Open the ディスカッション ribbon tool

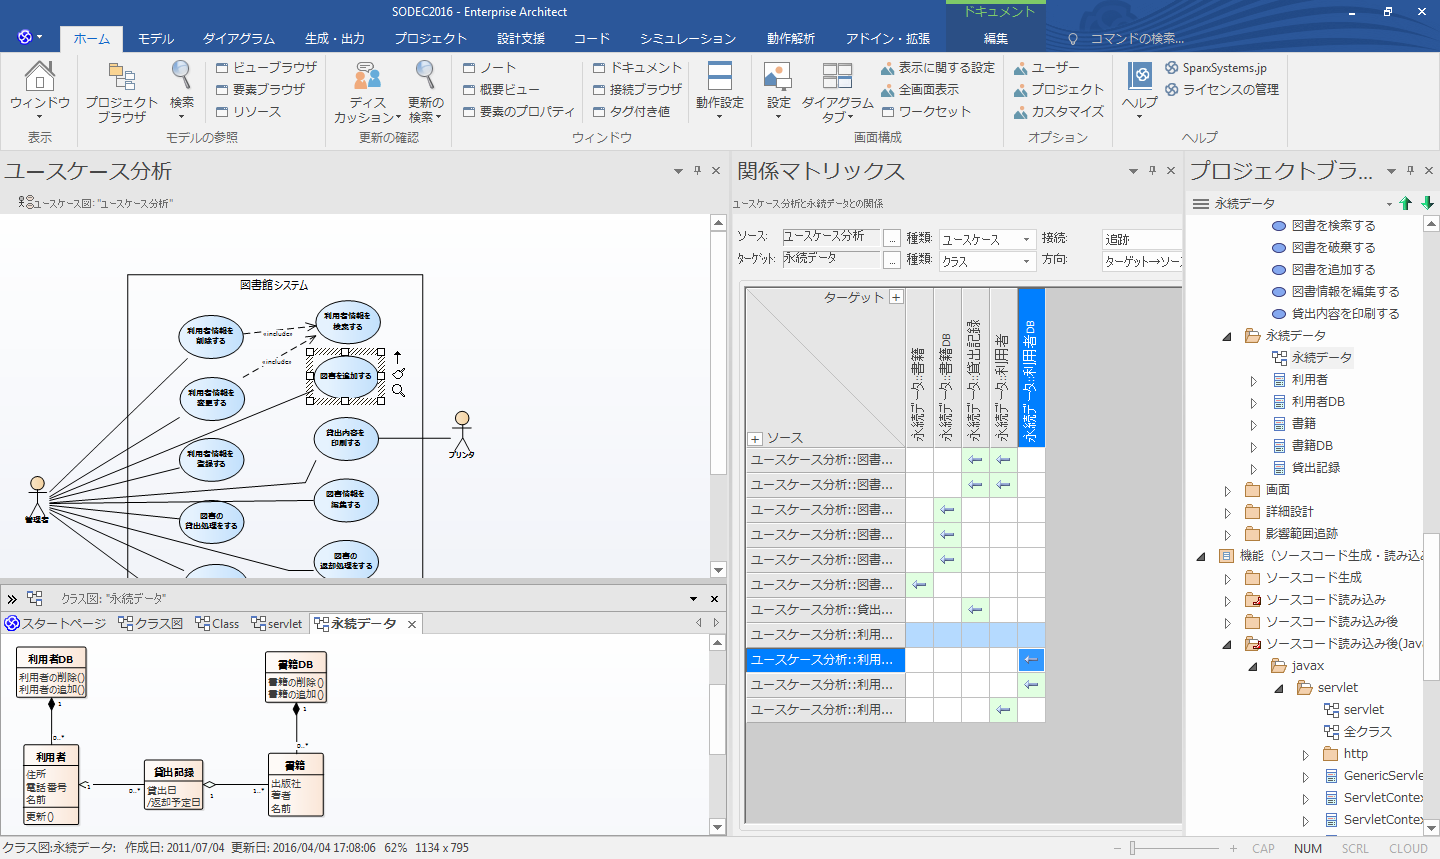[x=367, y=92]
